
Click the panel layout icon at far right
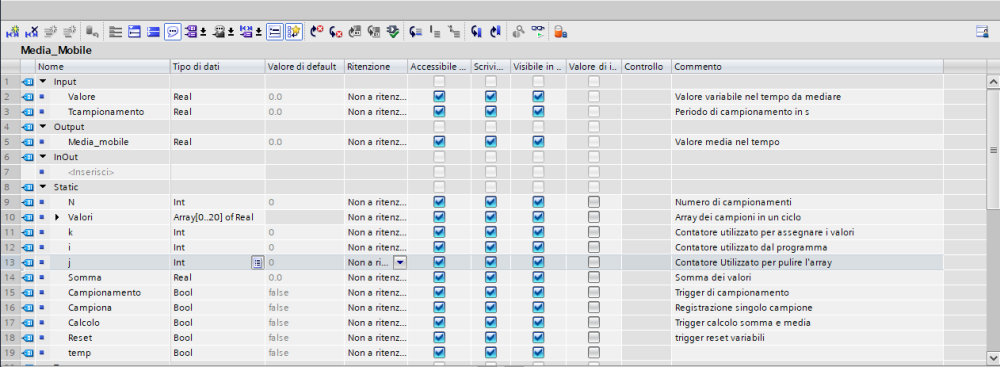point(982,31)
